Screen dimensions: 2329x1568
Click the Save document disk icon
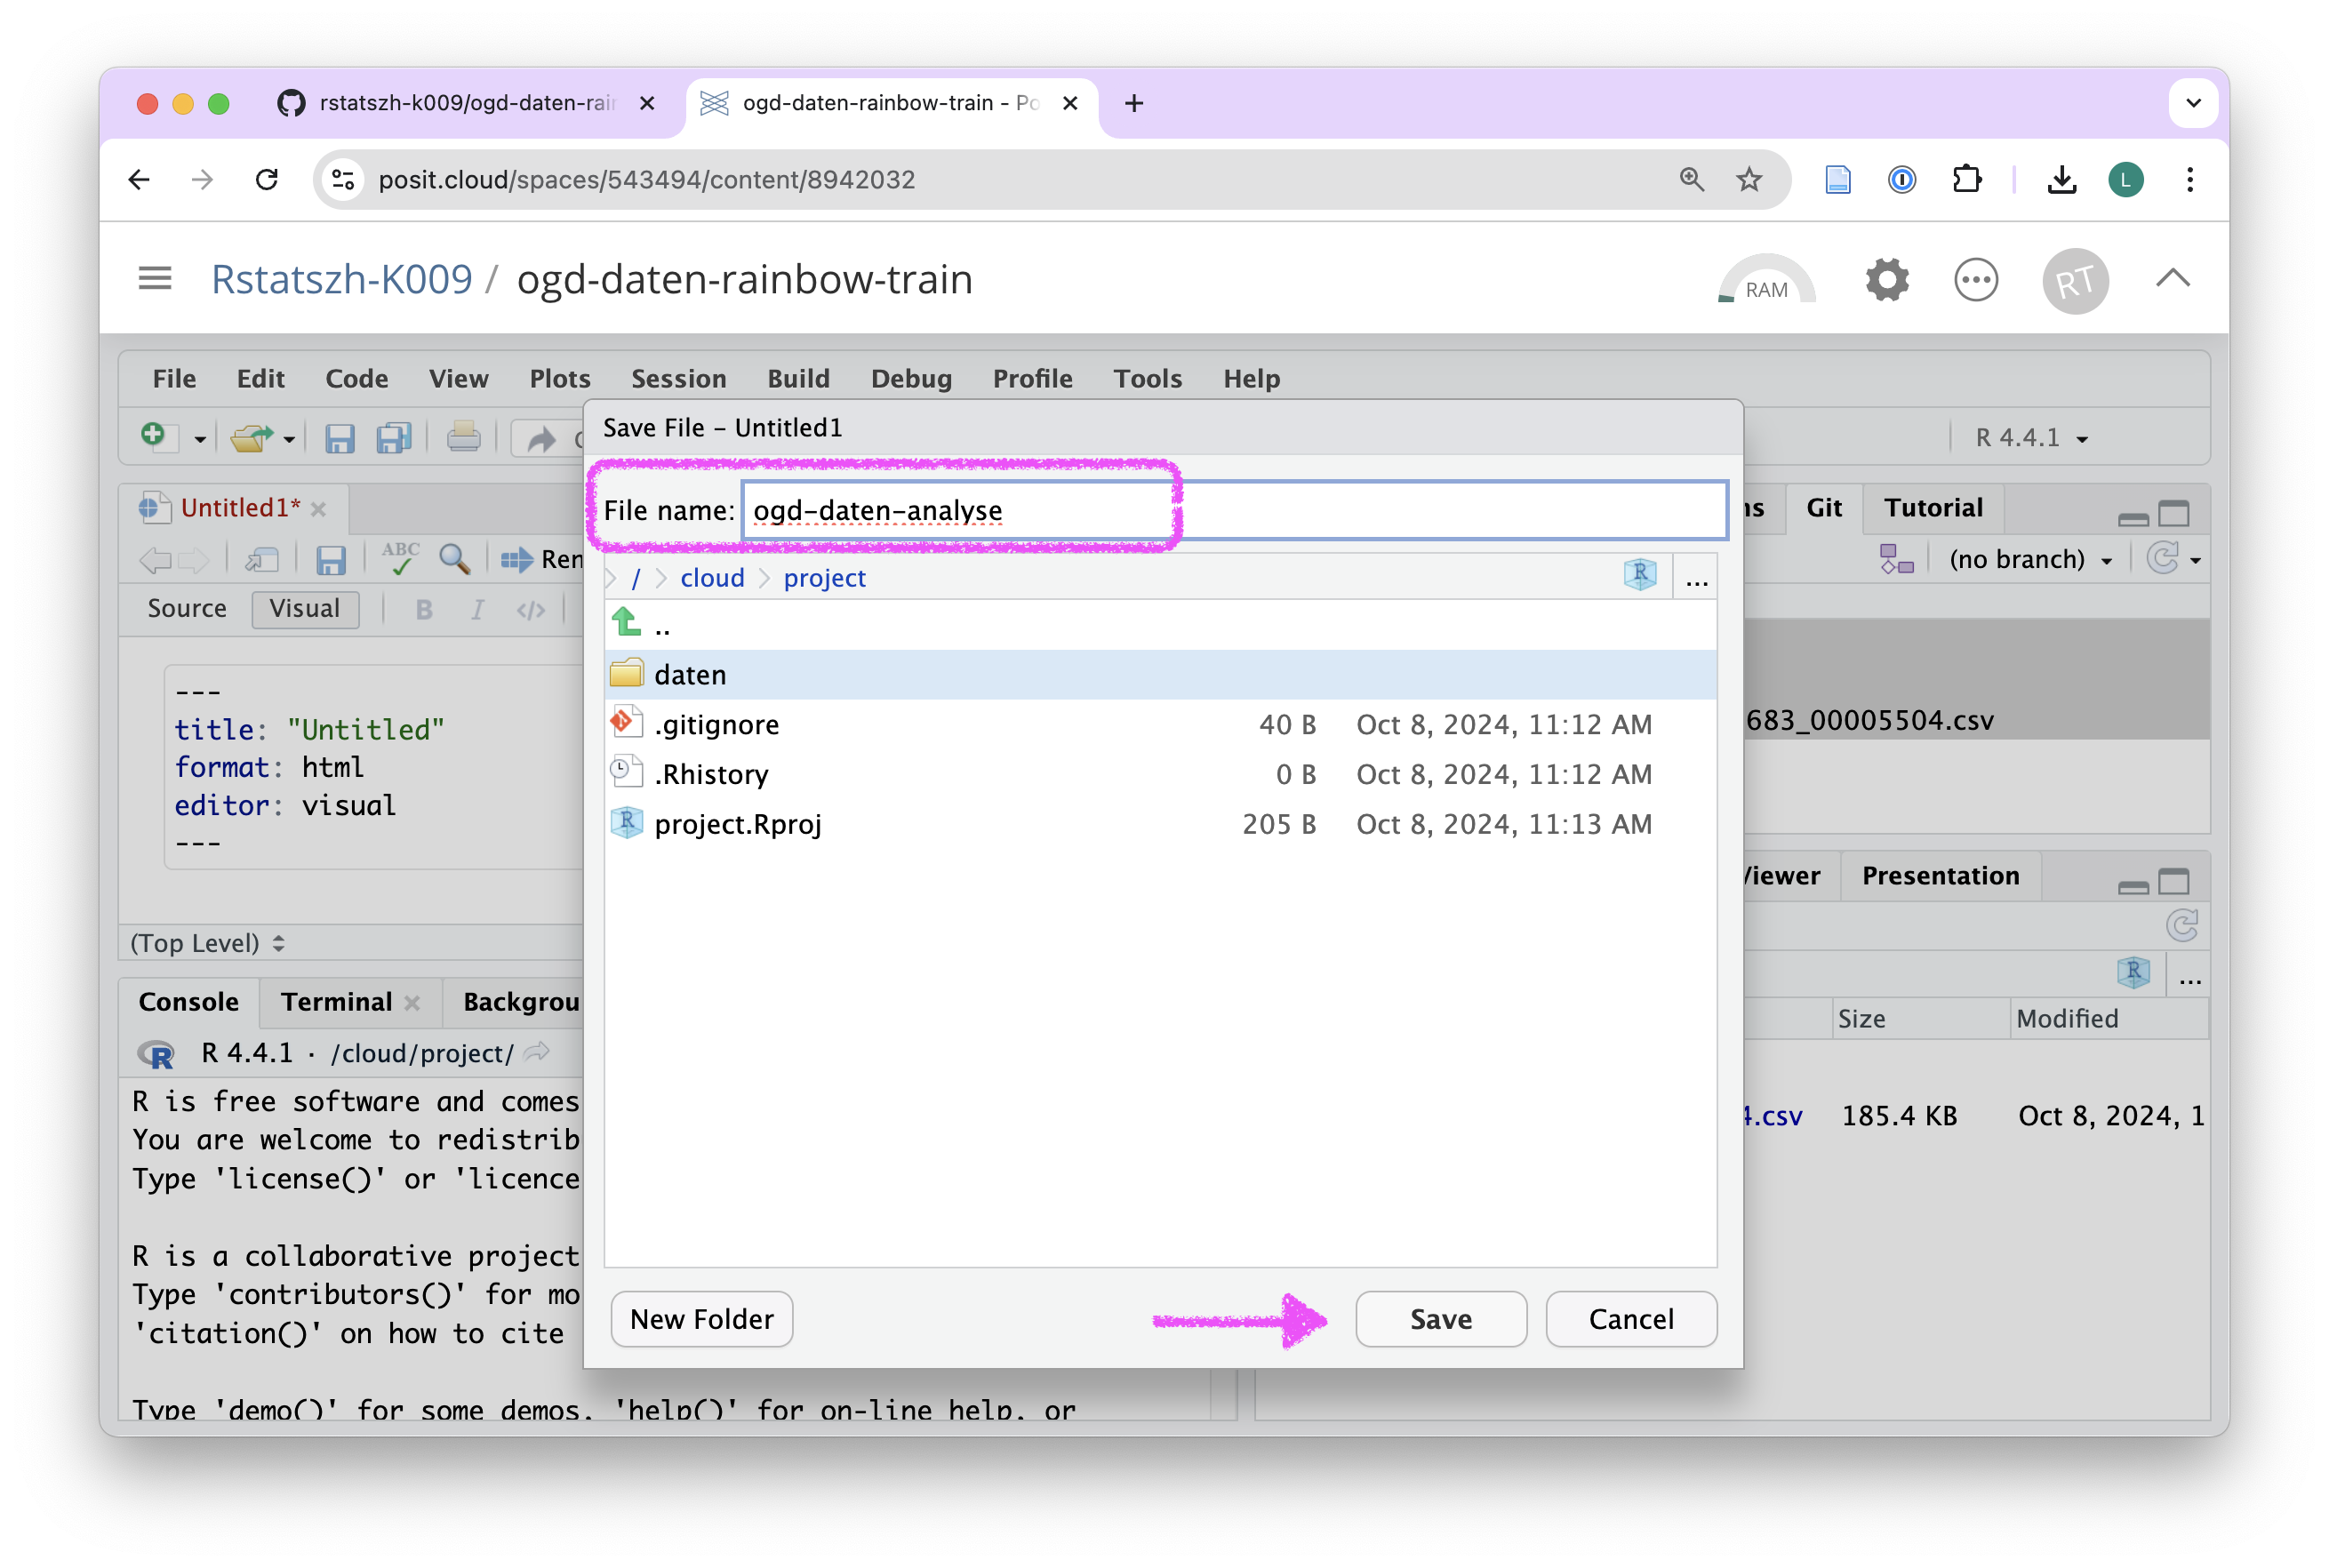pos(339,438)
